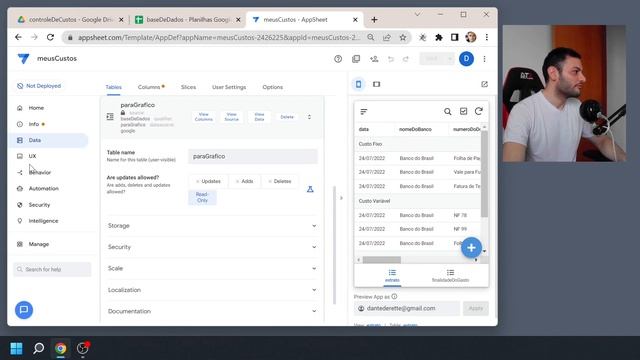Open Manage in the sidebar
This screenshot has width=640, height=360.
39,244
